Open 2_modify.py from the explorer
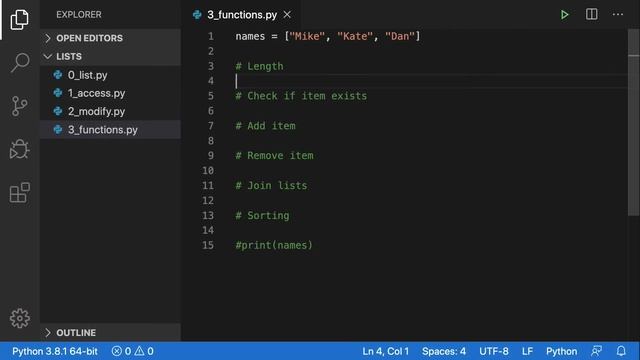640x360 pixels. tap(110, 111)
